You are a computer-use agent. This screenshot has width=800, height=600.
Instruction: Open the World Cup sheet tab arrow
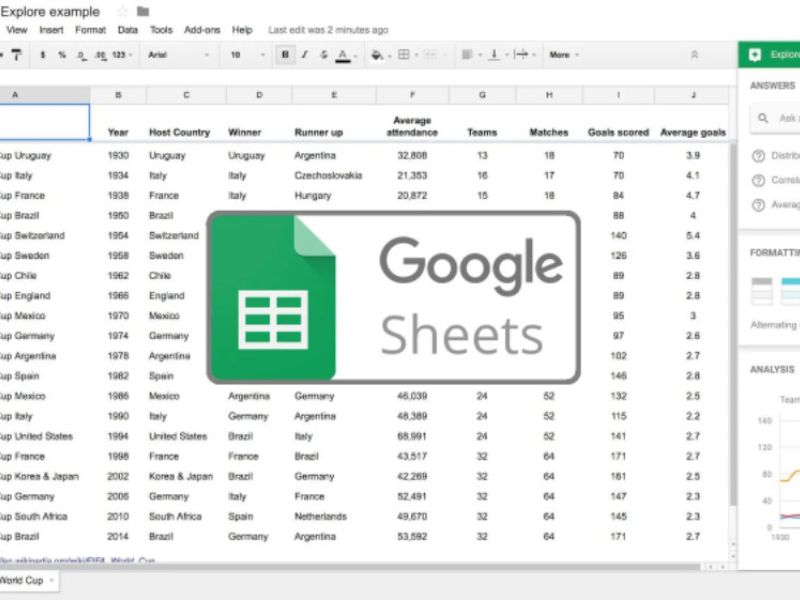point(52,580)
